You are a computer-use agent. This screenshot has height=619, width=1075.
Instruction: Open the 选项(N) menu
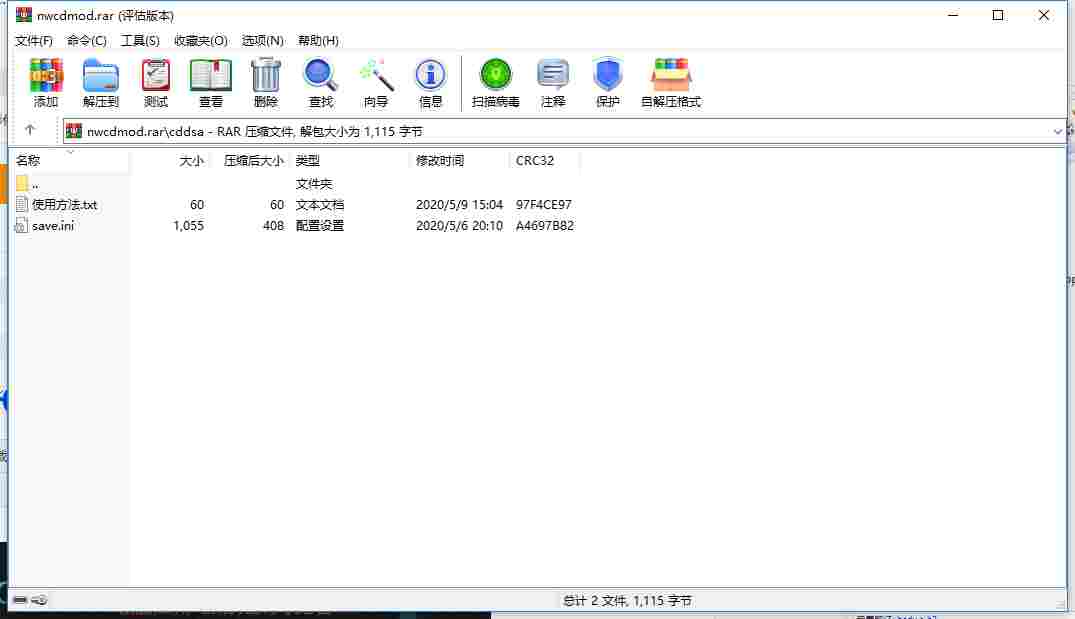[x=263, y=40]
